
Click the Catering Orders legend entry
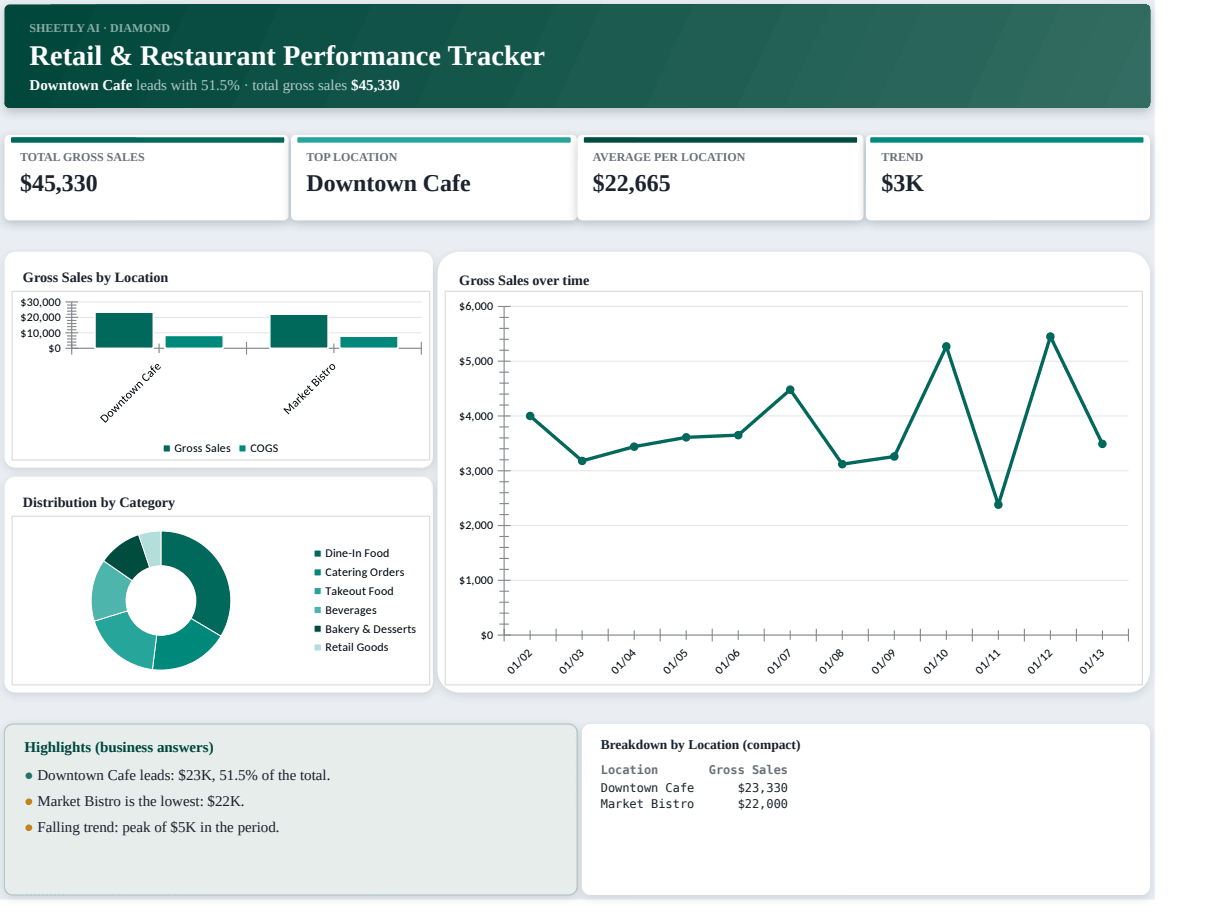pyautogui.click(x=360, y=573)
